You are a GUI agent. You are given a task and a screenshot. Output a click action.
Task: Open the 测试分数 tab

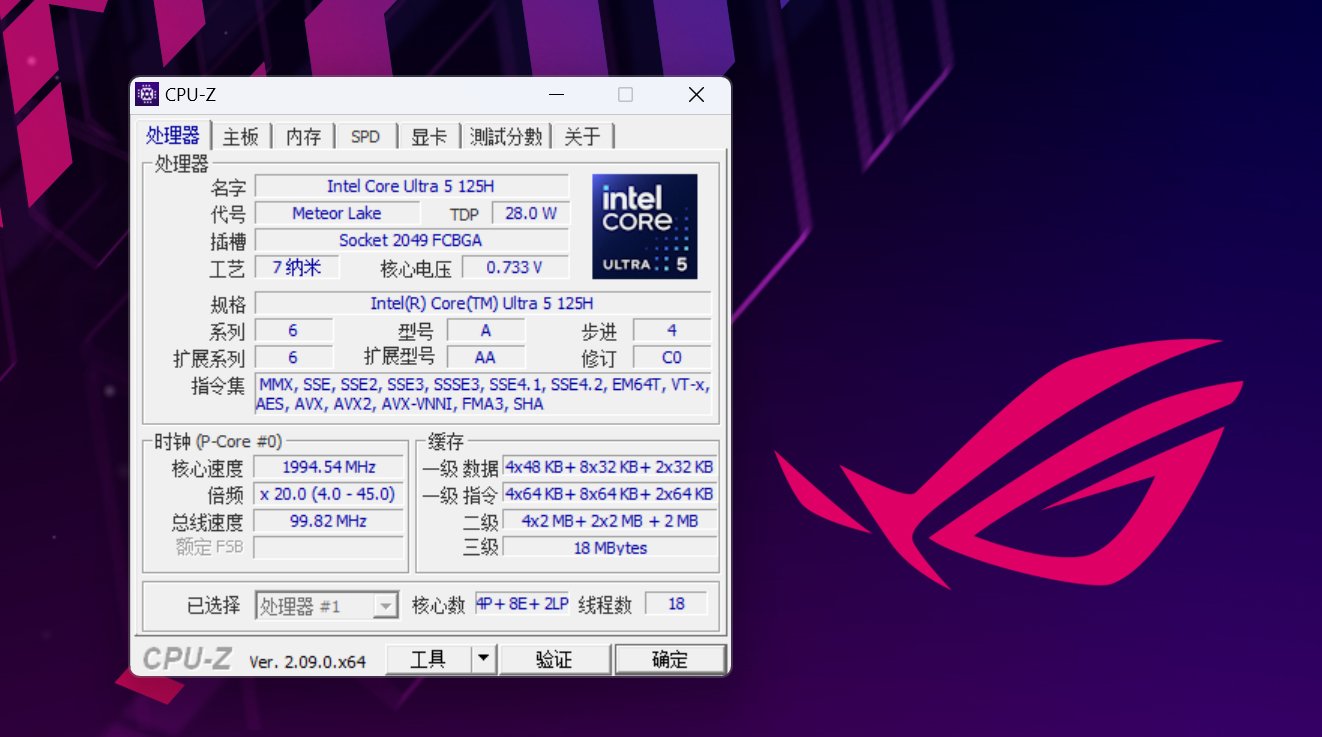506,137
